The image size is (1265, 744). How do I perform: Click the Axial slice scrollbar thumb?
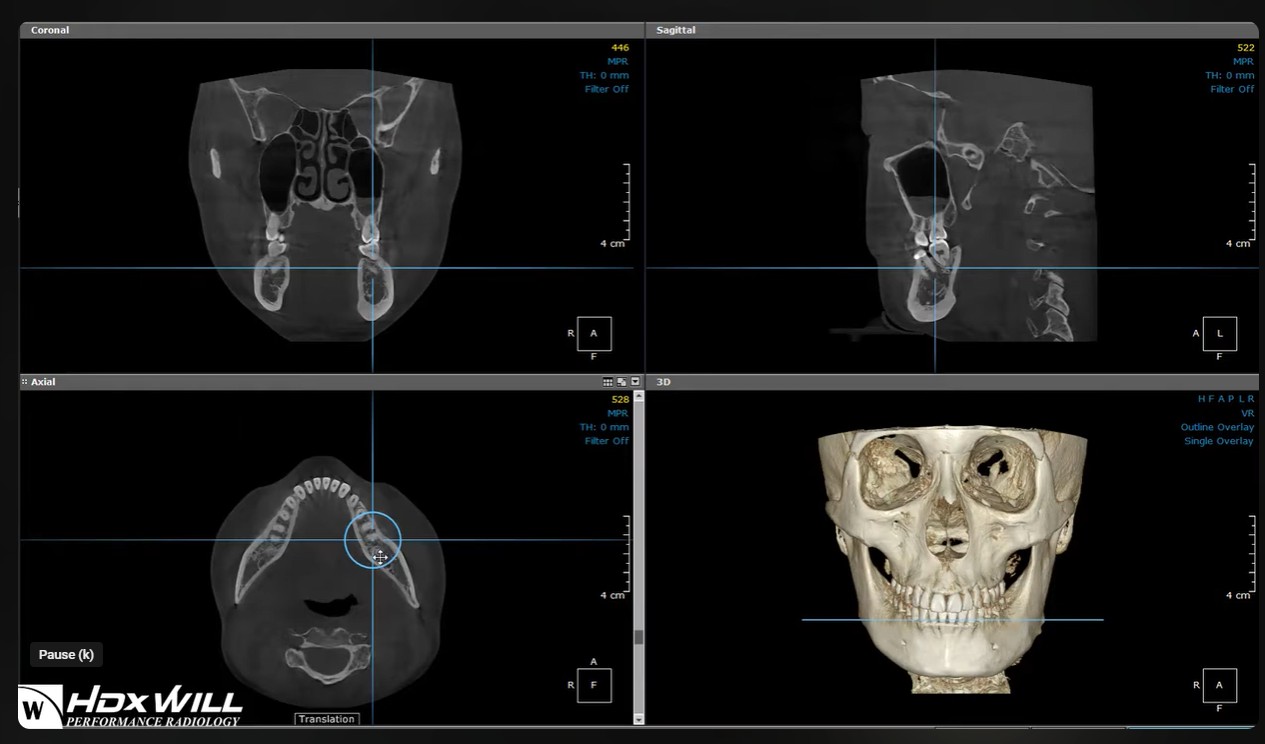[x=639, y=637]
